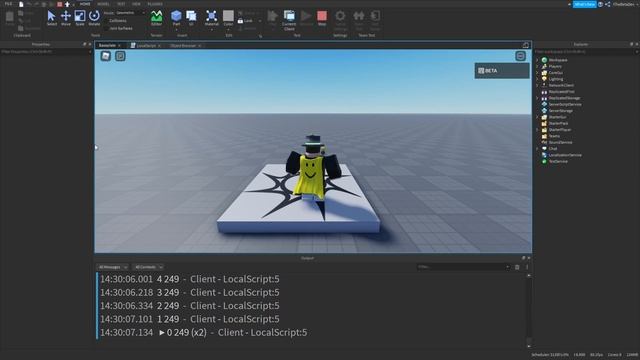640x360 pixels.
Task: Open the VIEW ribbon tab
Action: click(136, 4)
